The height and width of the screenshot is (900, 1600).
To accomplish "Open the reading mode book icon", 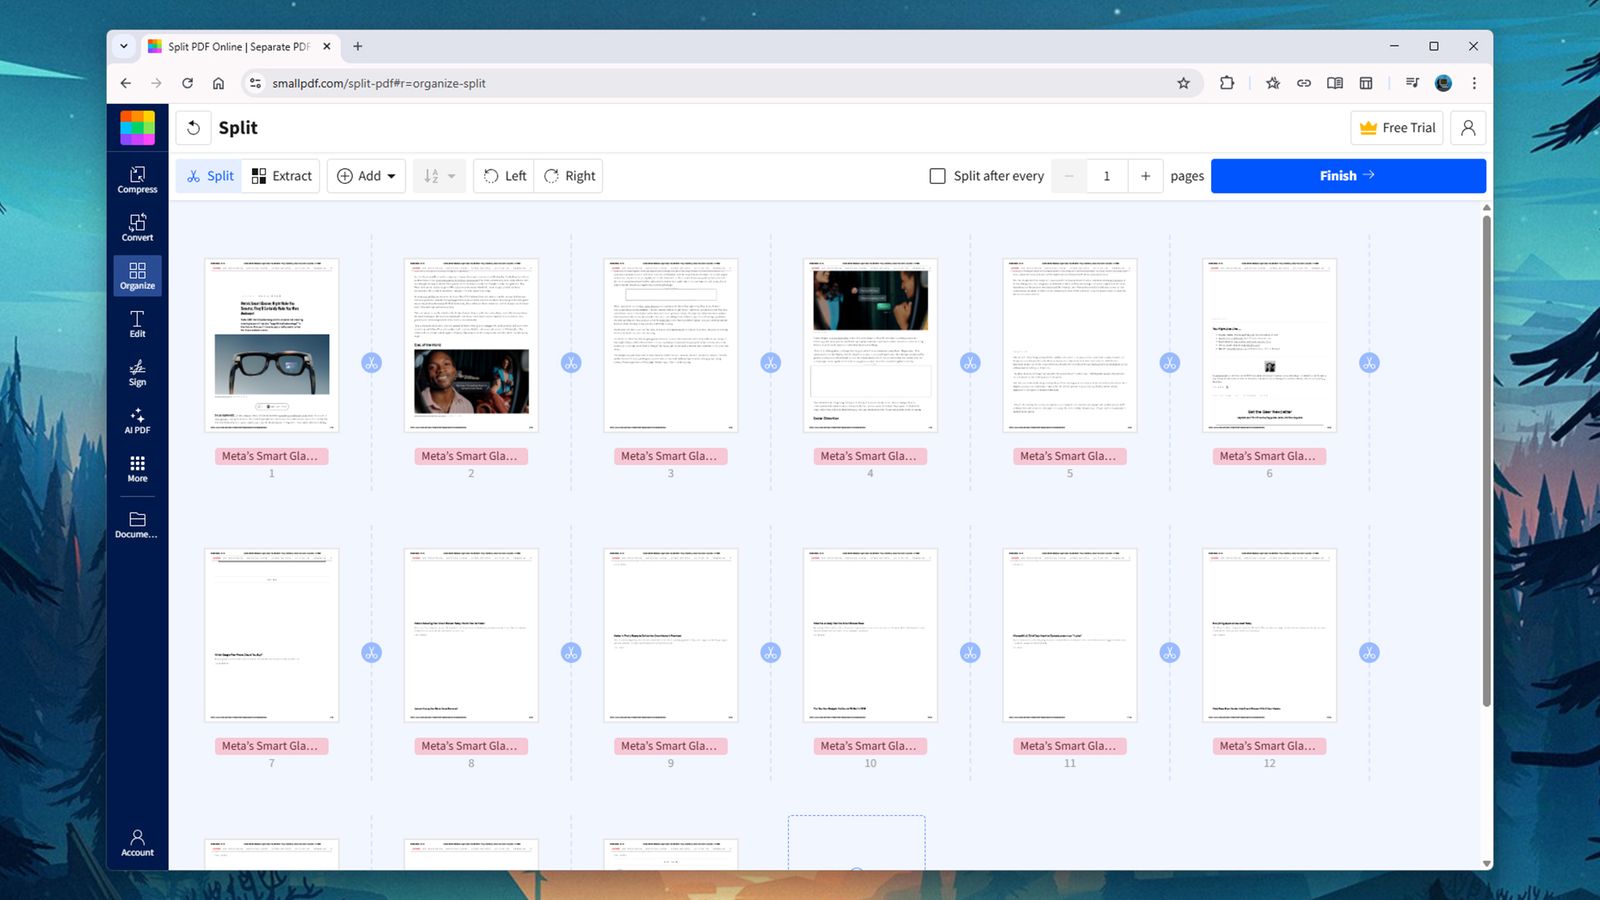I will [1335, 83].
